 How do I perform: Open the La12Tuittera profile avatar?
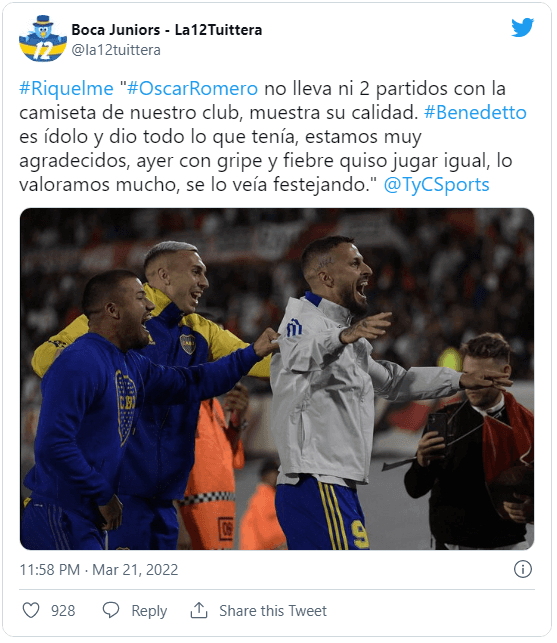pos(43,39)
